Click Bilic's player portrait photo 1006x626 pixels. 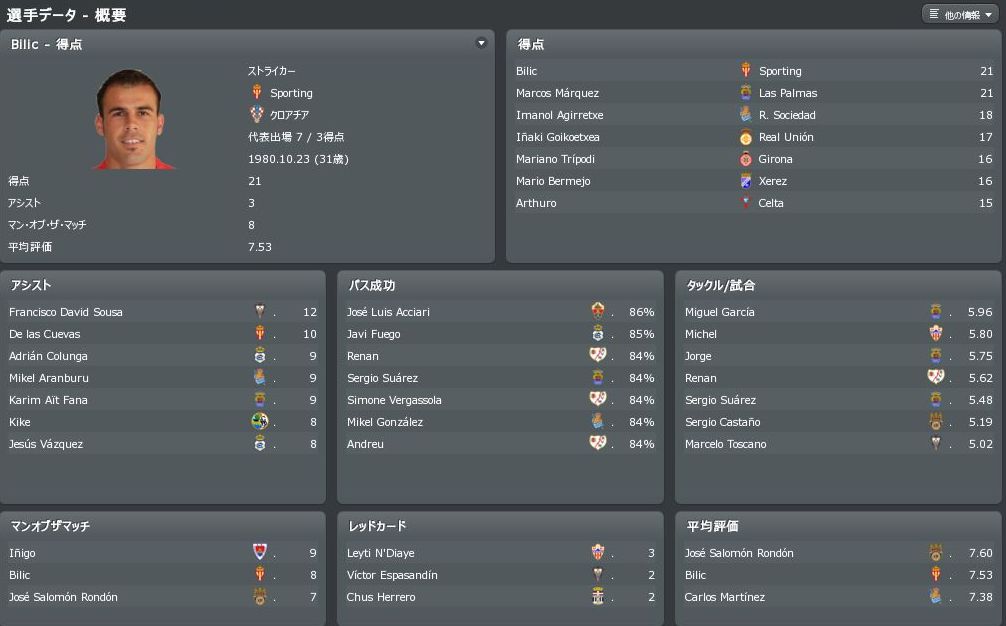[x=134, y=120]
